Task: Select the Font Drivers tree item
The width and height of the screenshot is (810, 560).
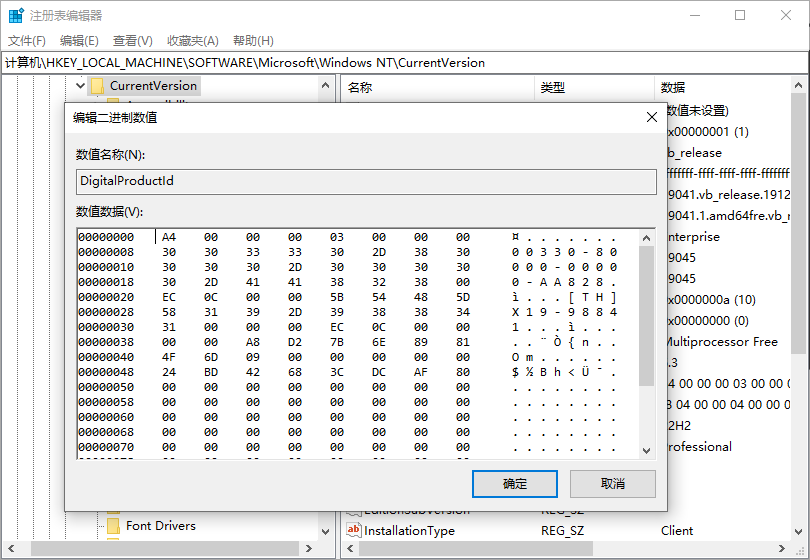Action: tap(161, 526)
